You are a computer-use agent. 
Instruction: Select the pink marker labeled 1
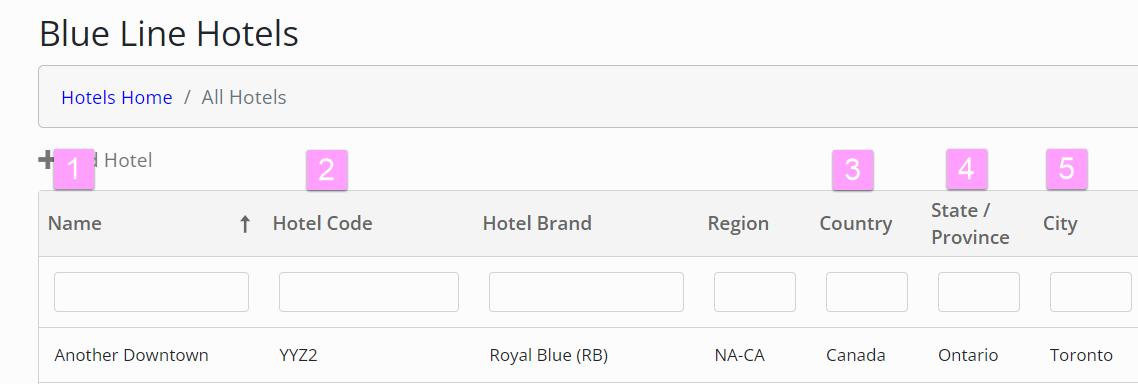(x=74, y=169)
